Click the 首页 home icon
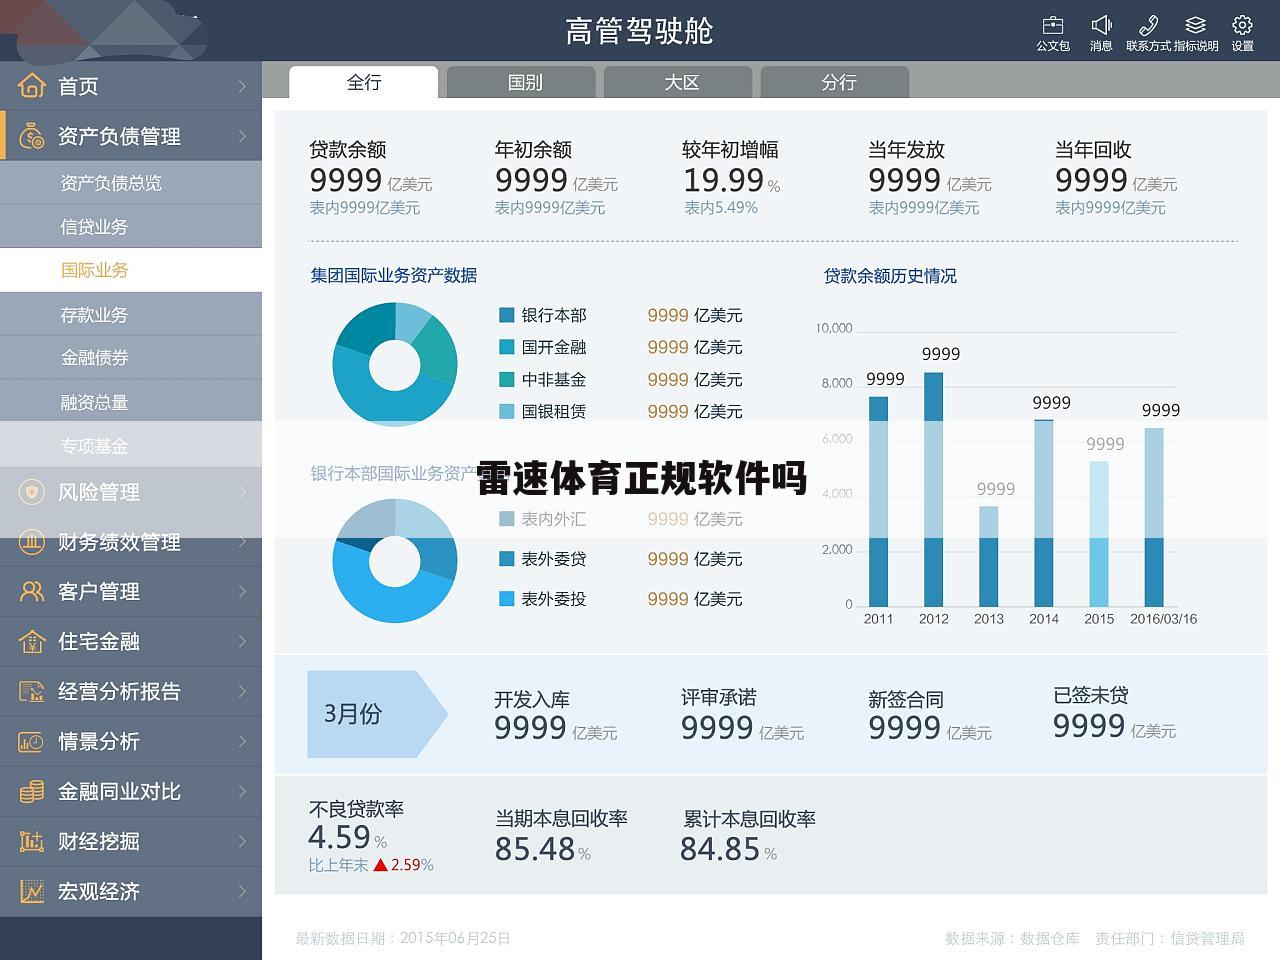The width and height of the screenshot is (1280, 960). pos(32,85)
